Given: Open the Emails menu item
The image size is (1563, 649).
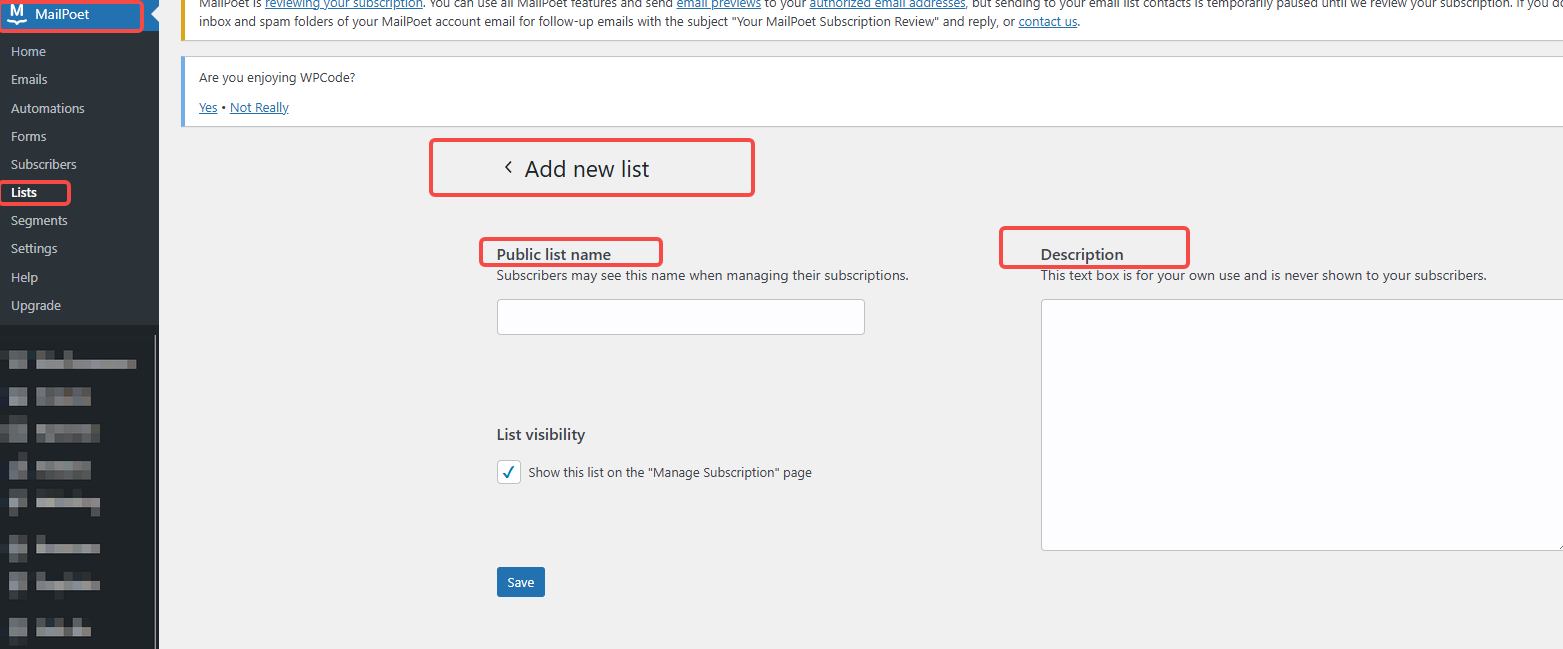Looking at the screenshot, I should pyautogui.click(x=29, y=79).
